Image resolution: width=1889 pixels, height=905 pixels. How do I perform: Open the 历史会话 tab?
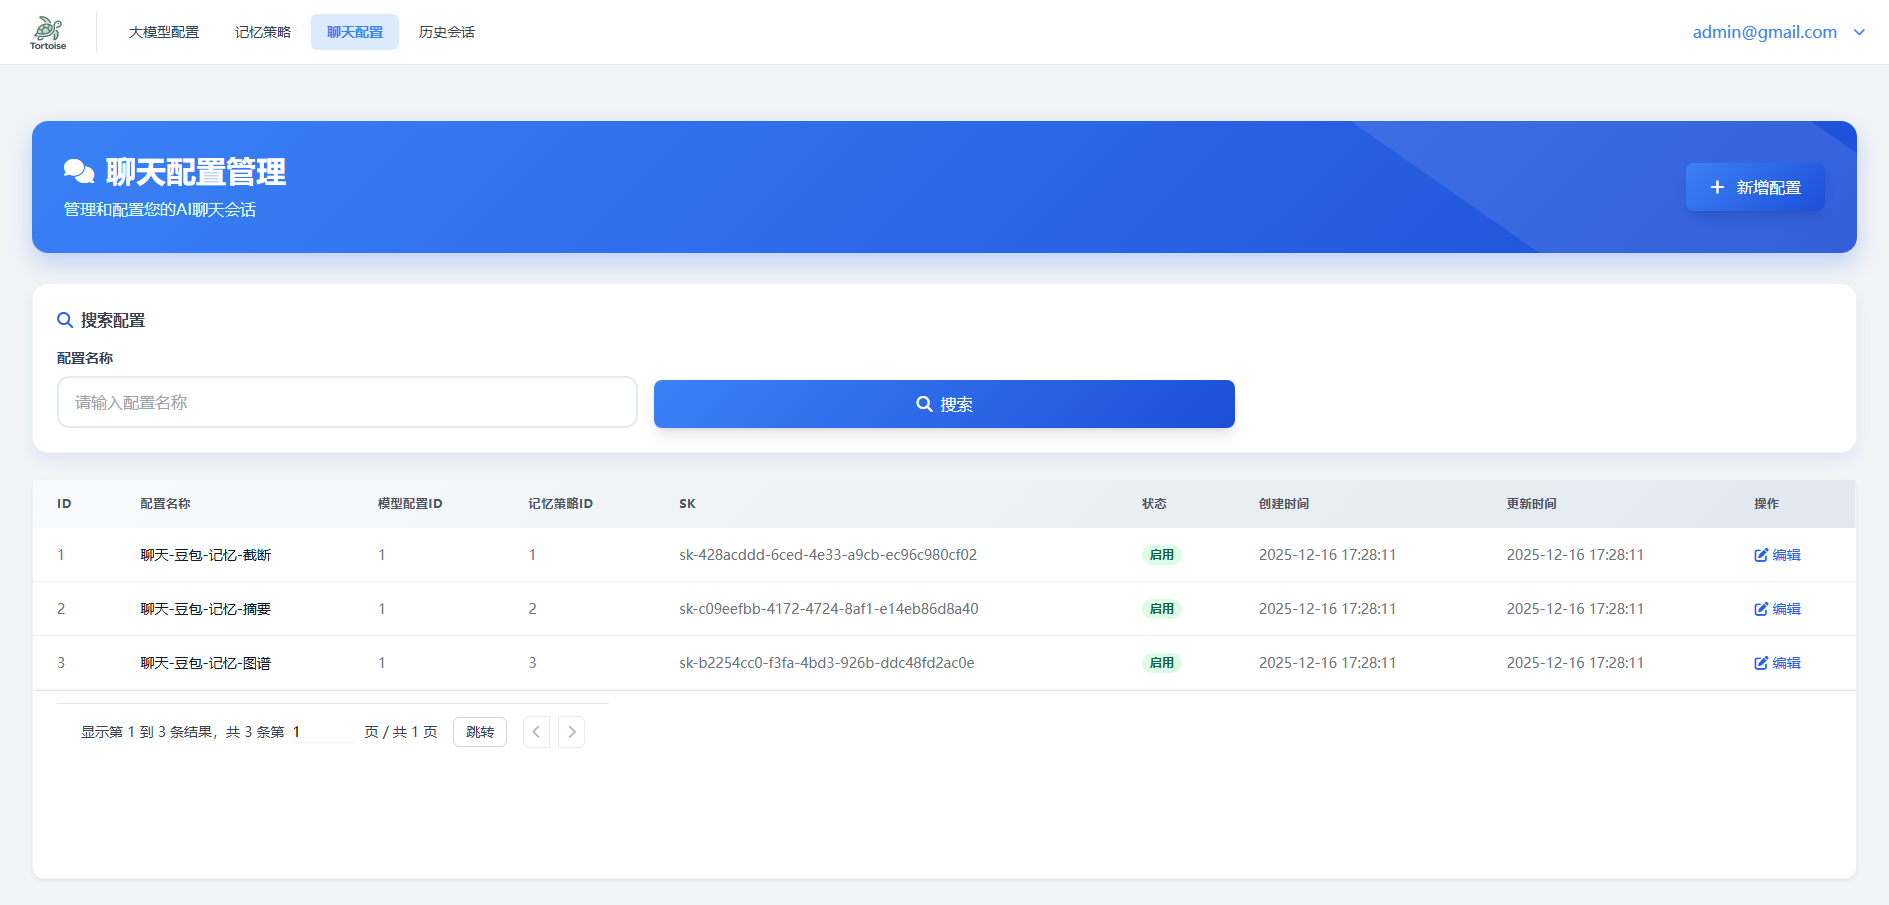(447, 32)
